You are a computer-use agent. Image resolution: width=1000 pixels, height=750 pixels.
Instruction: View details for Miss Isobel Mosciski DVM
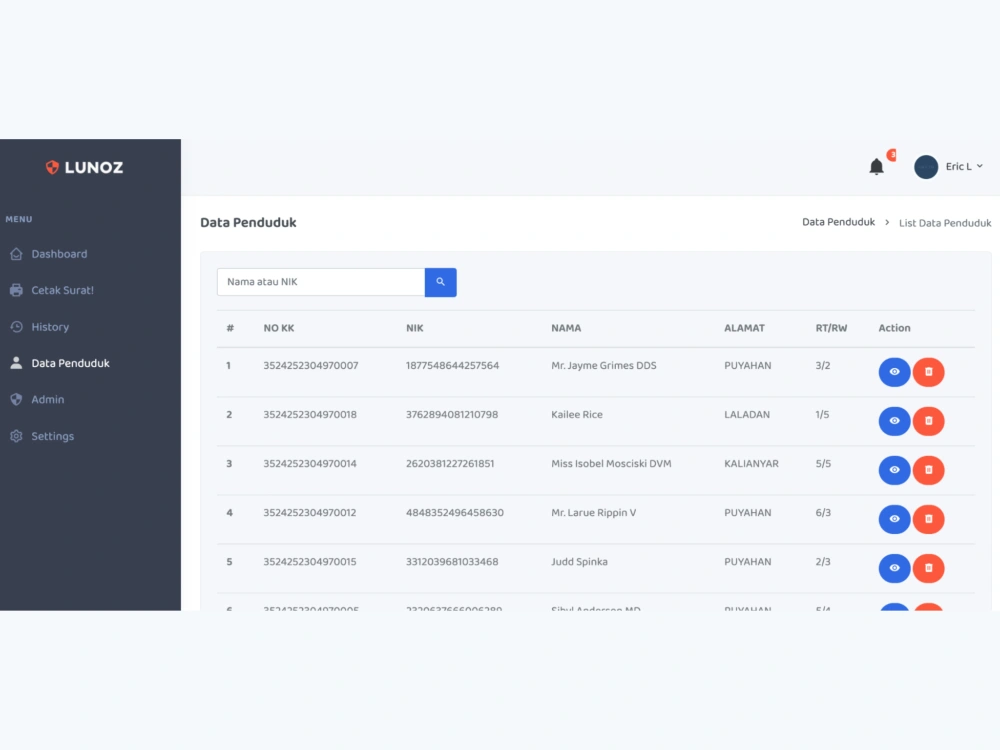894,470
